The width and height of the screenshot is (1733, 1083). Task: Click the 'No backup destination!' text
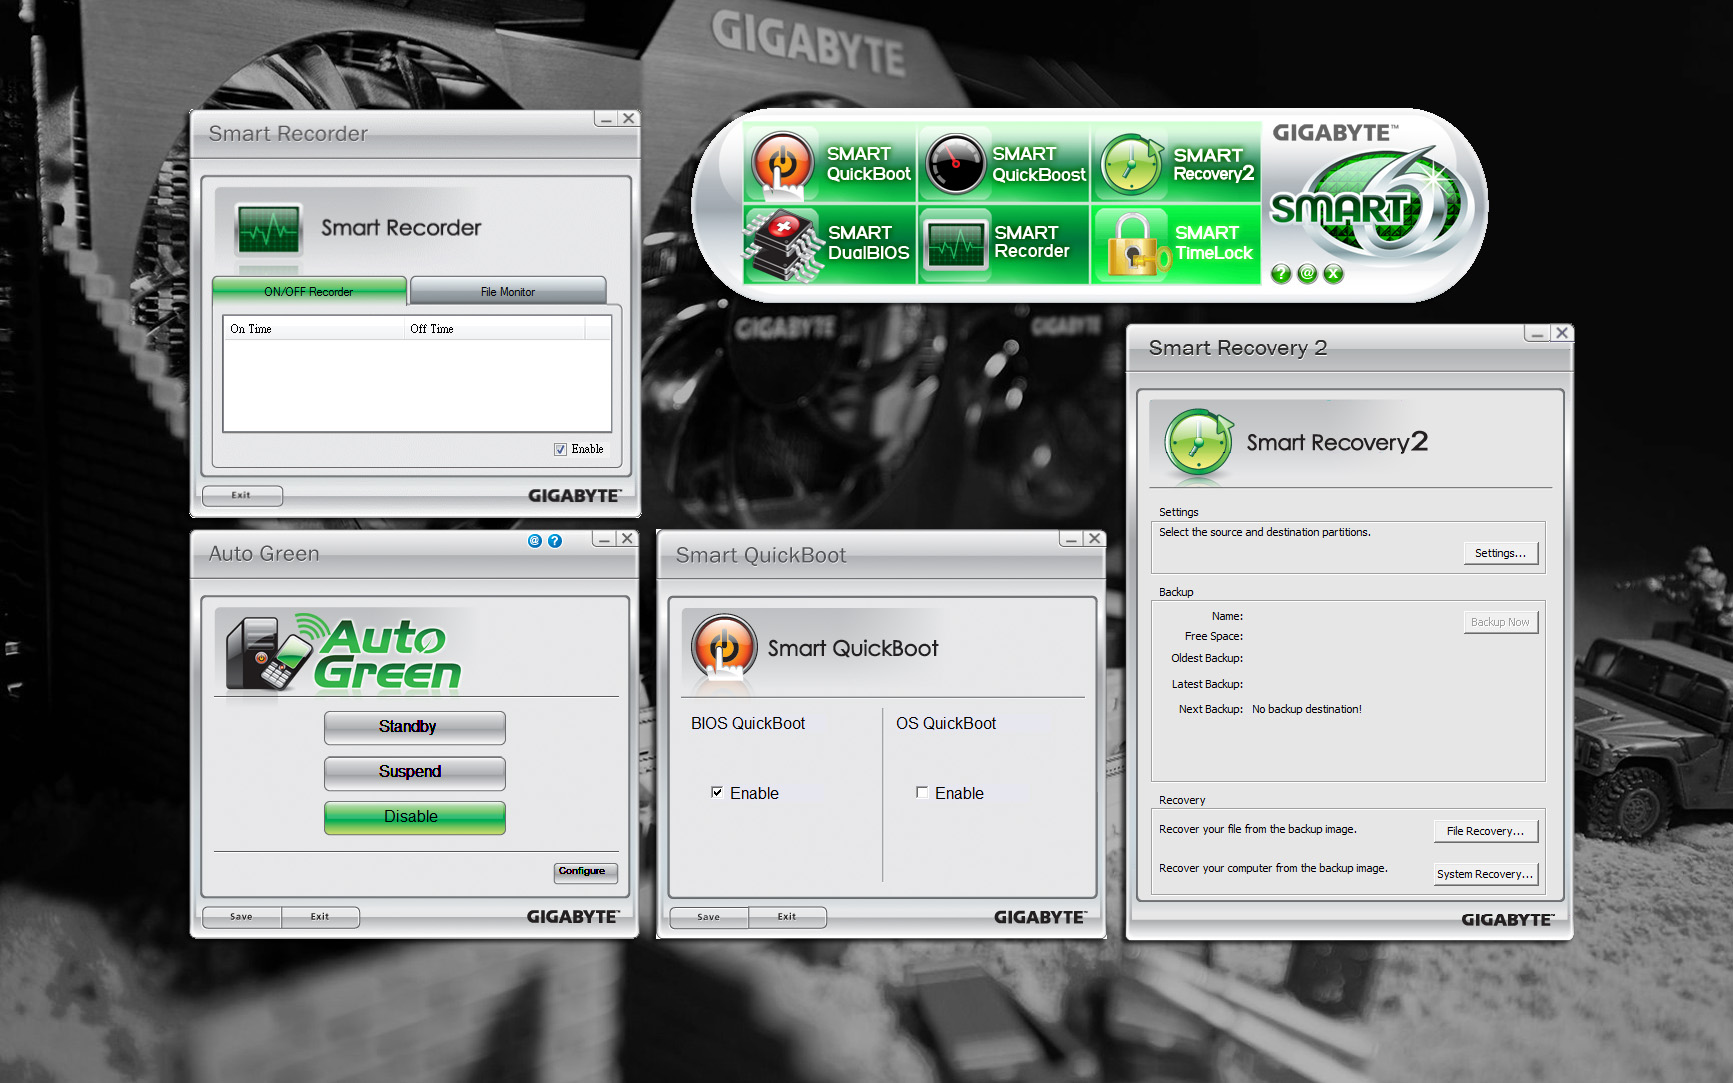(1306, 709)
